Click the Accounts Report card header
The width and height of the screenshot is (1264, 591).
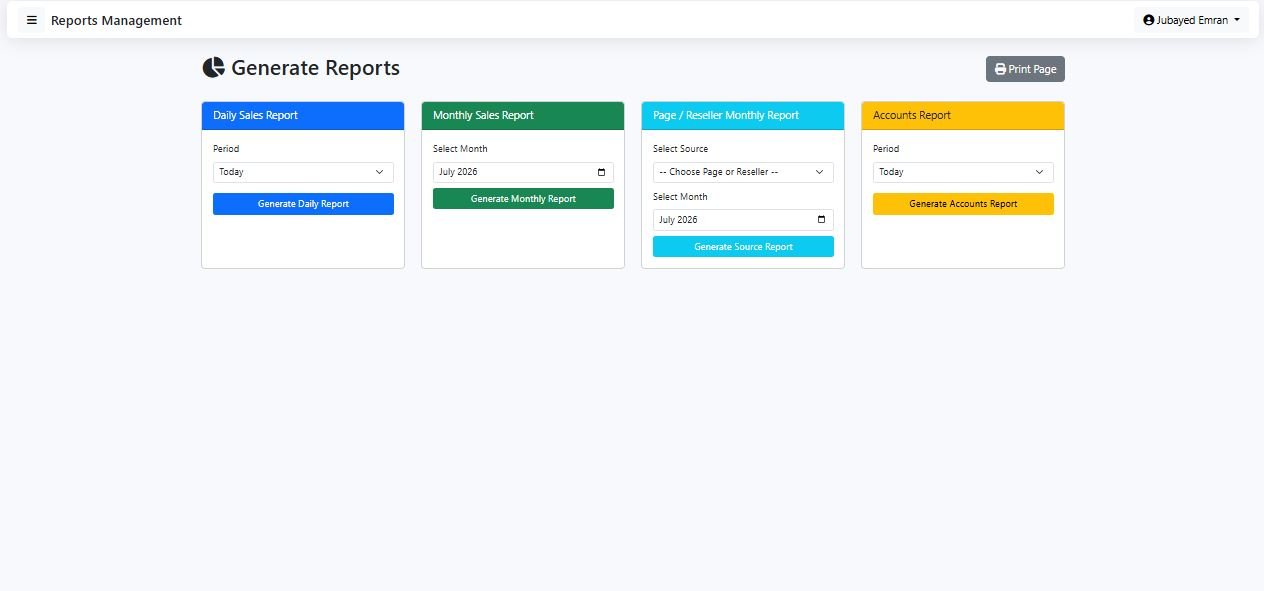pos(963,116)
